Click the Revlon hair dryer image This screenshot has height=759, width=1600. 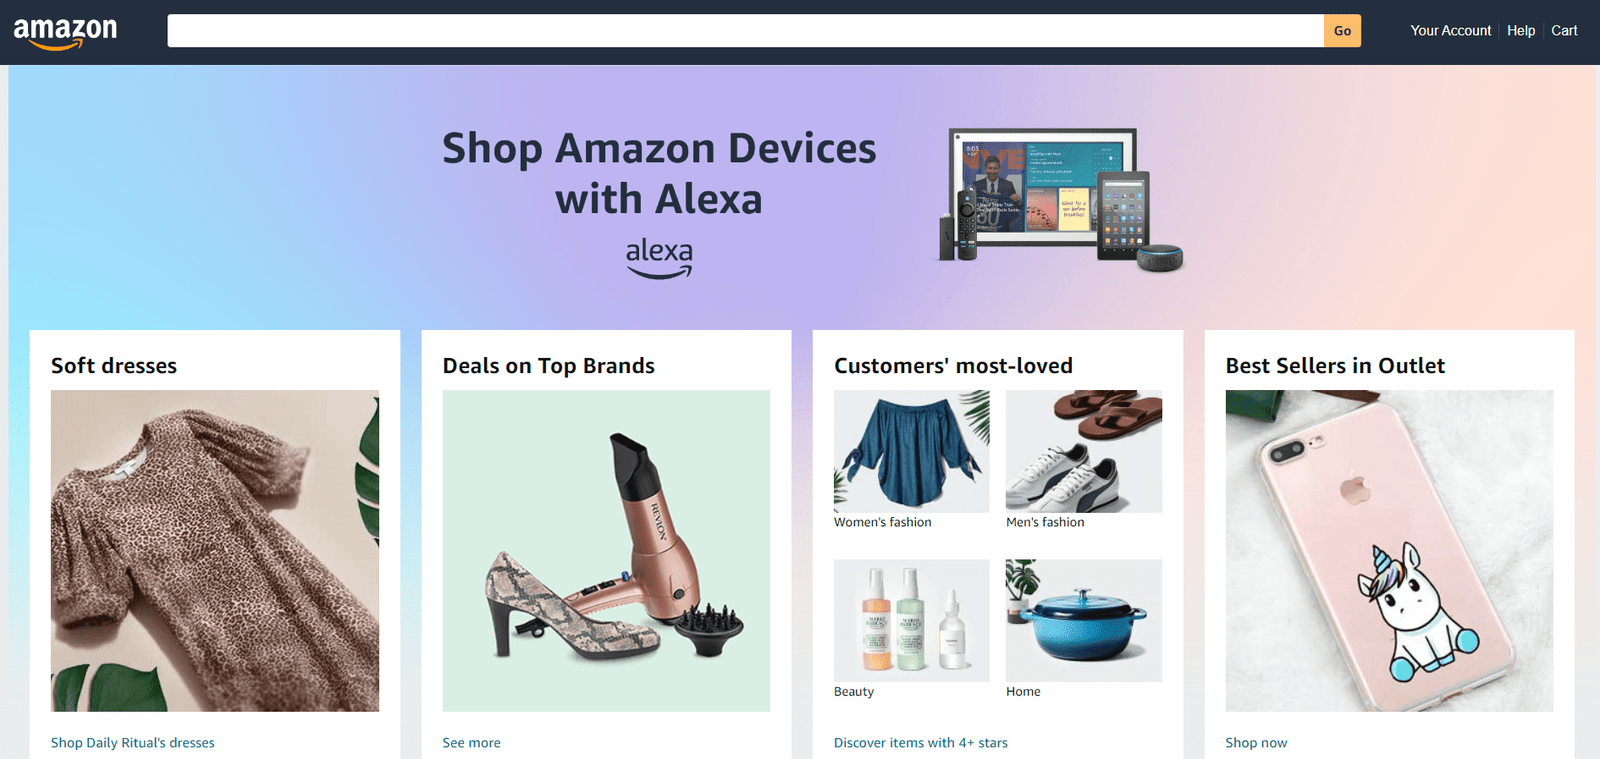click(606, 551)
